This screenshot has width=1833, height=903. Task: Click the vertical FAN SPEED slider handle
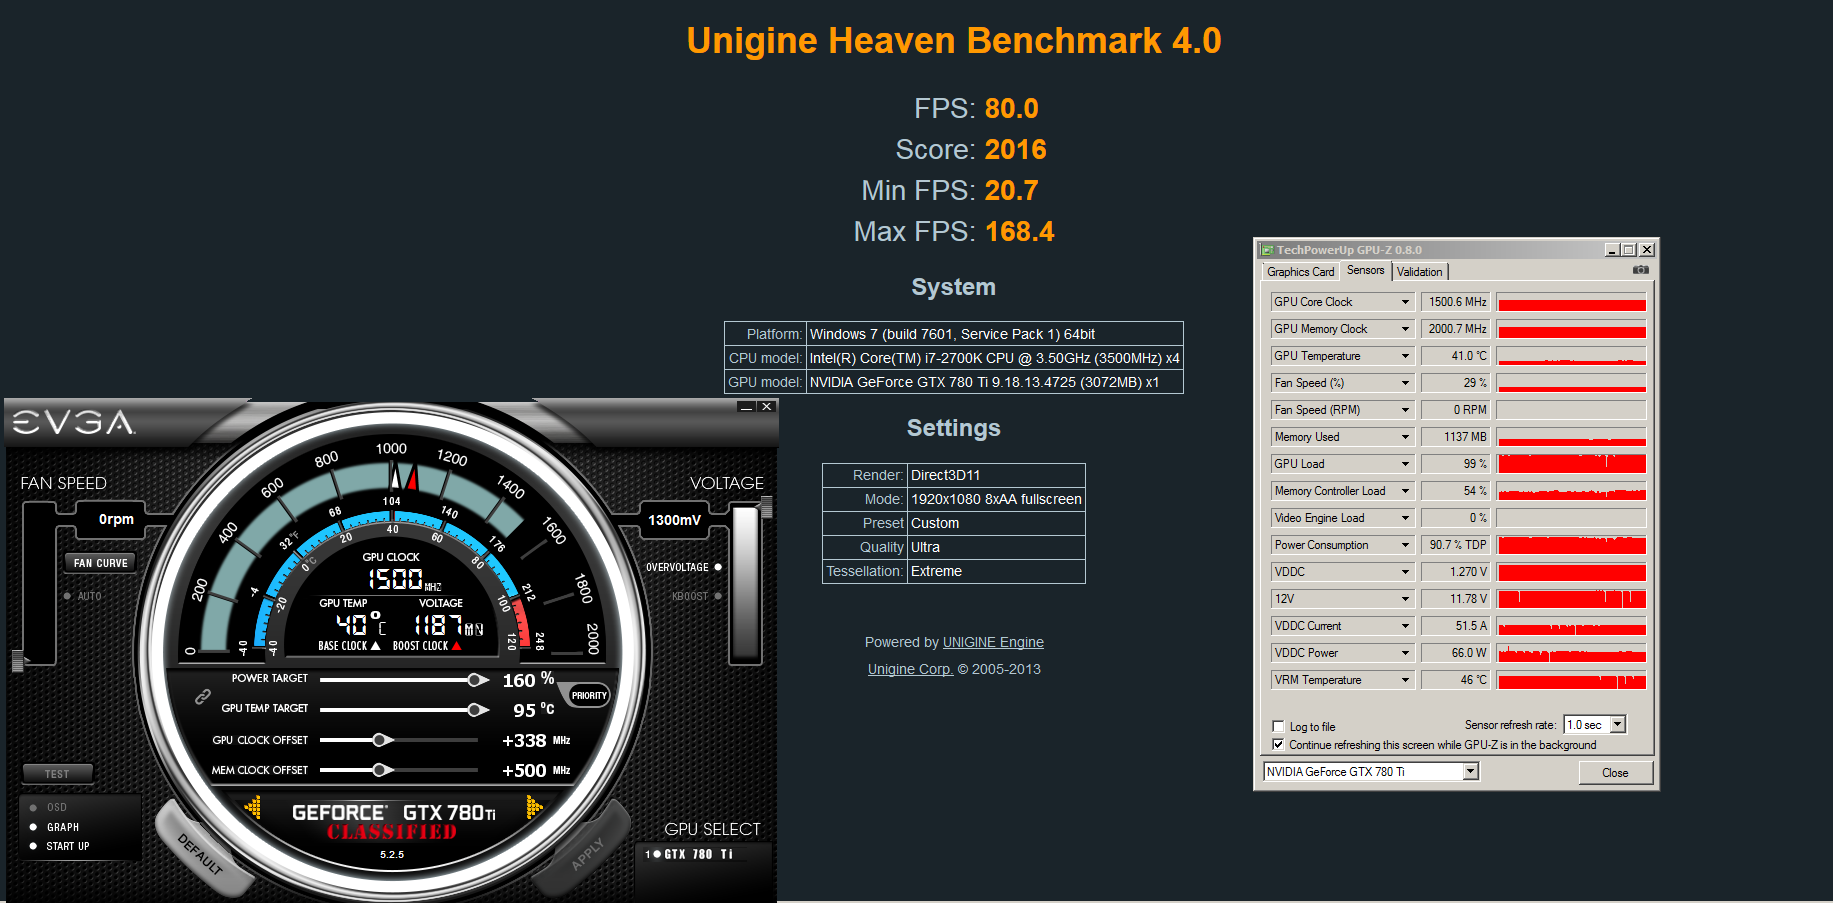click(x=18, y=661)
